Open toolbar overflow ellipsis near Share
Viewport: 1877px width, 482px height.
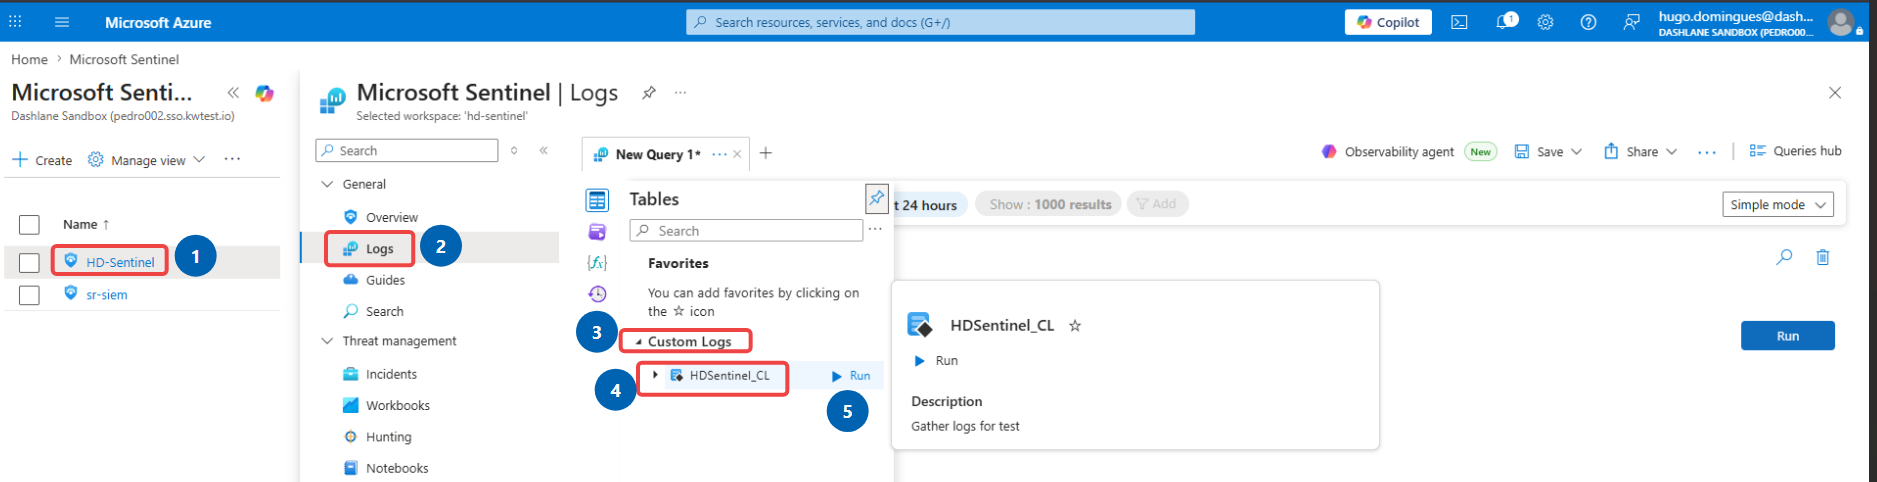coord(1707,152)
